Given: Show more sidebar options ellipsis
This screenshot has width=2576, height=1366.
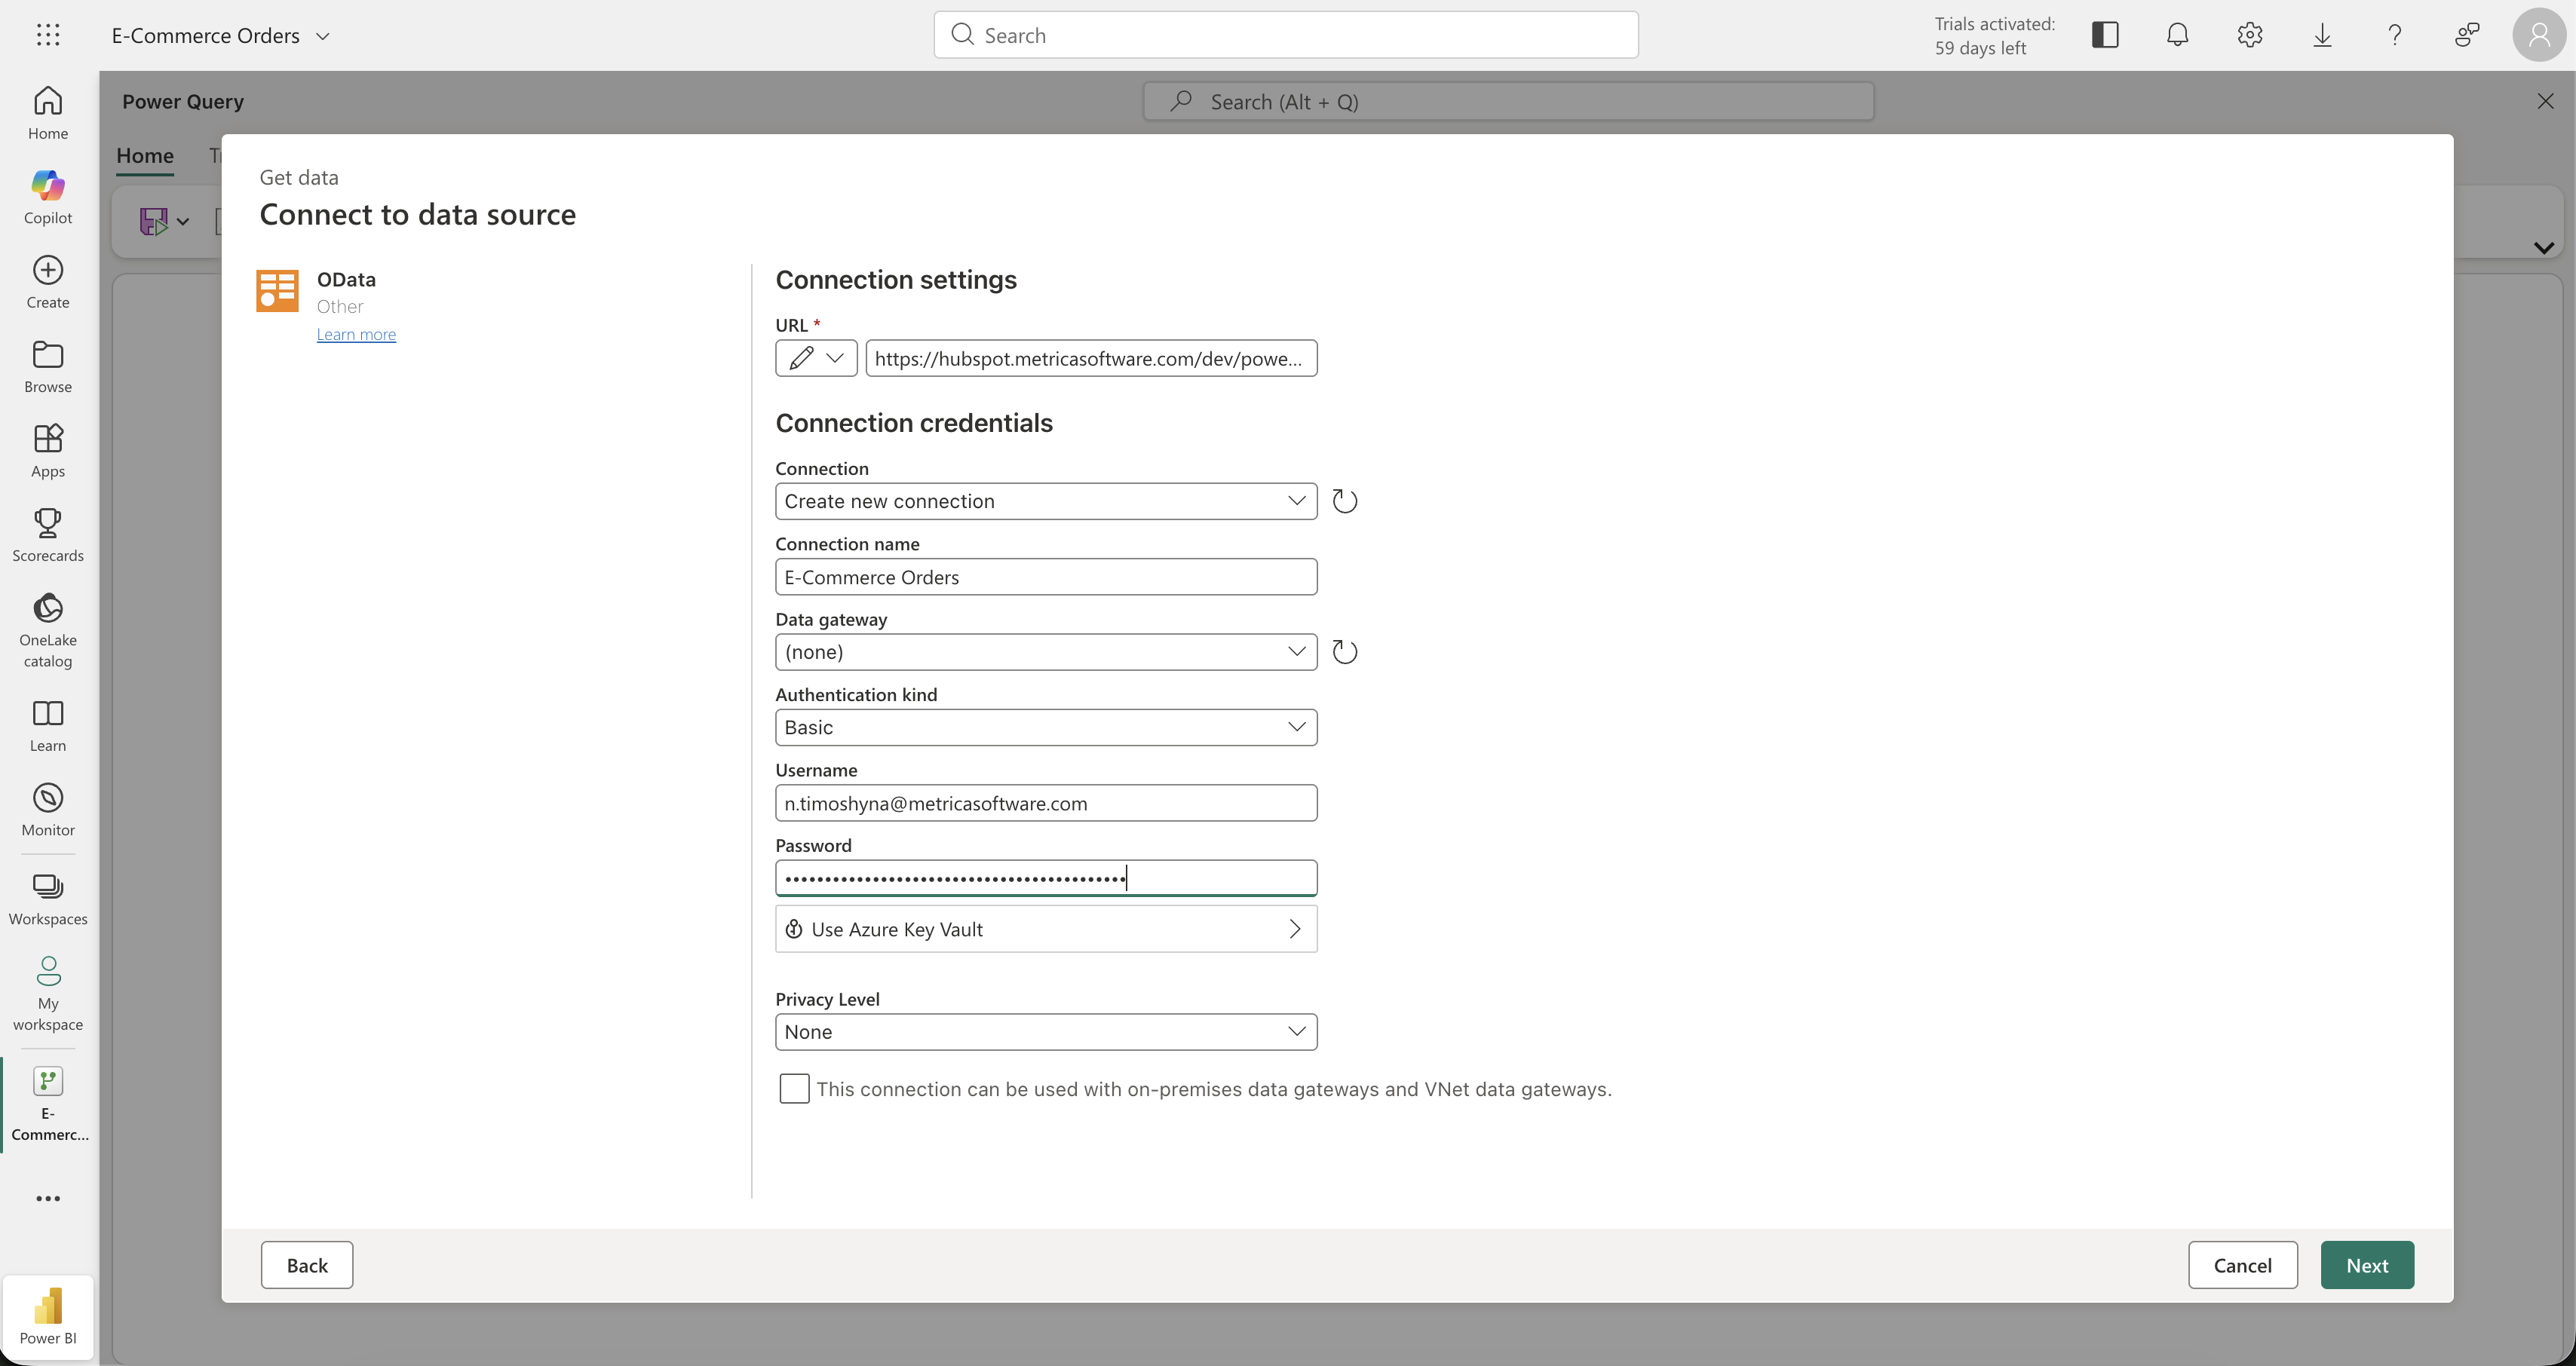Looking at the screenshot, I should (48, 1198).
